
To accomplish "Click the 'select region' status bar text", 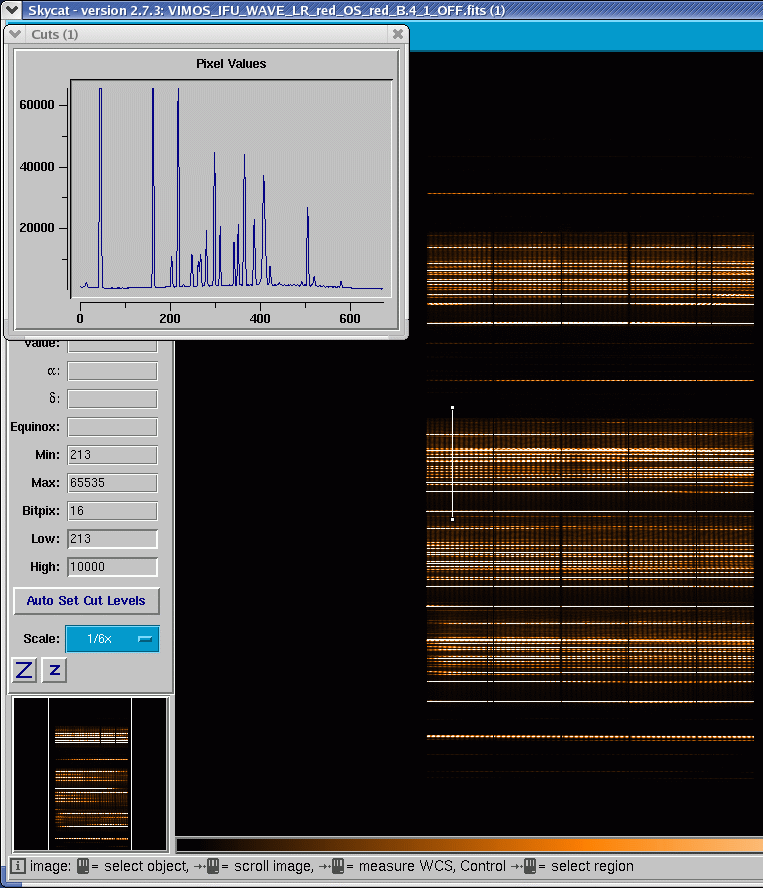I will pos(592,866).
